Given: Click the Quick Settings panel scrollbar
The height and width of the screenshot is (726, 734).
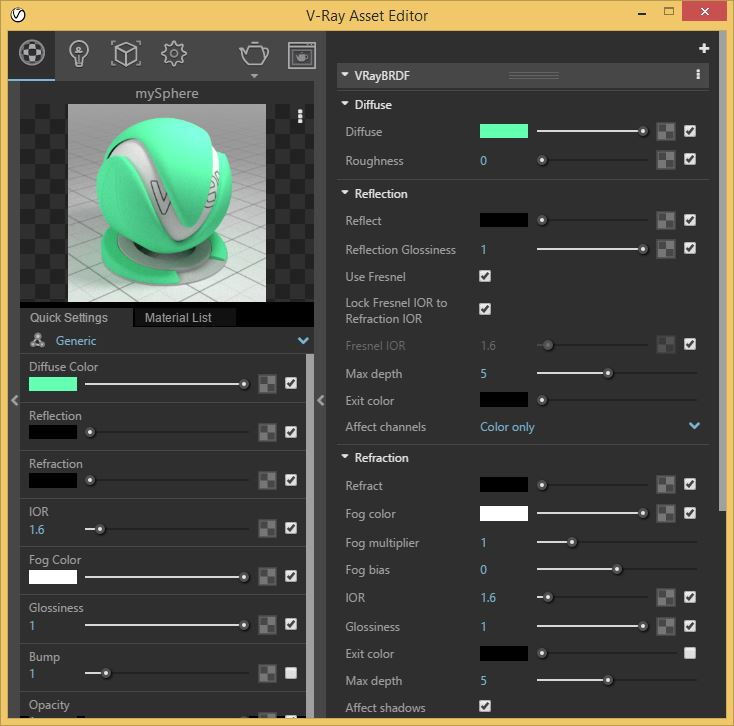Looking at the screenshot, I should pos(309,535).
